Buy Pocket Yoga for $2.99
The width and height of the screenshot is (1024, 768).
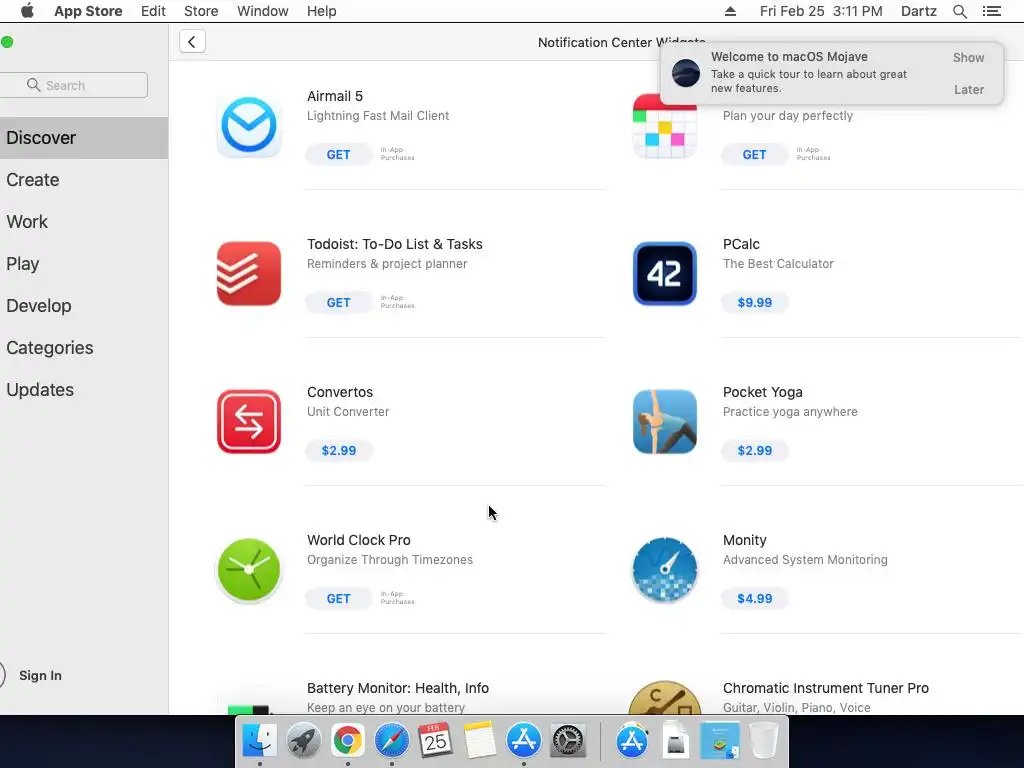point(754,451)
